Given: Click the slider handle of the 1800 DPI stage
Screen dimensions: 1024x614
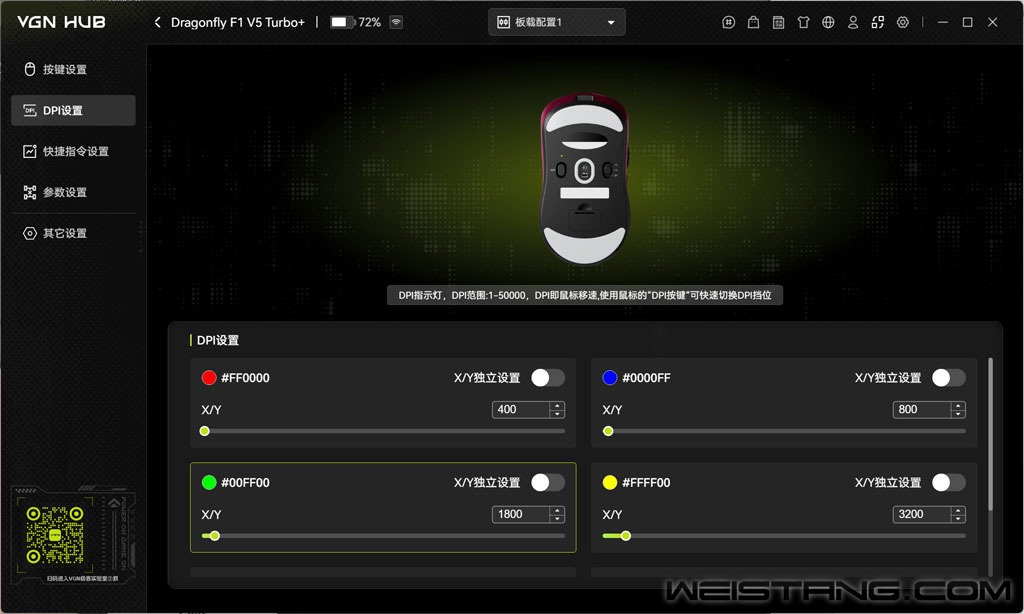Looking at the screenshot, I should (x=215, y=536).
